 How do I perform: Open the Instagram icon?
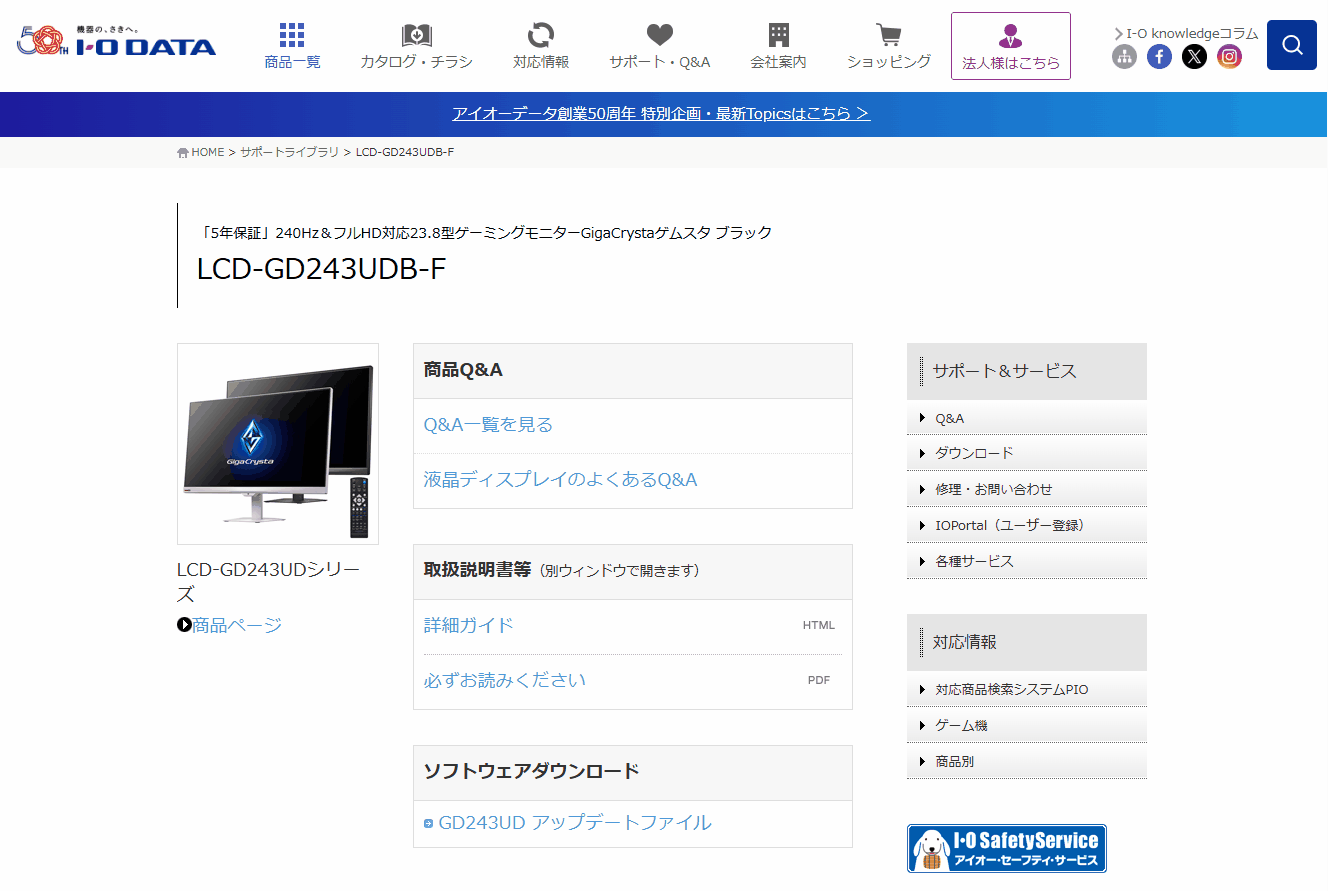(x=1229, y=57)
